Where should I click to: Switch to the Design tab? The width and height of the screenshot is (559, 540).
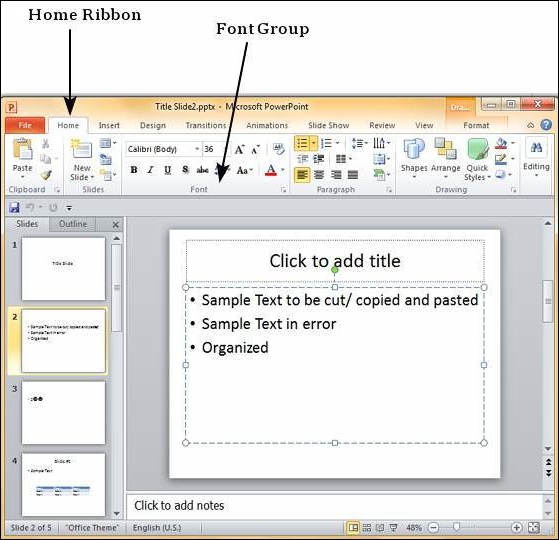(x=153, y=125)
